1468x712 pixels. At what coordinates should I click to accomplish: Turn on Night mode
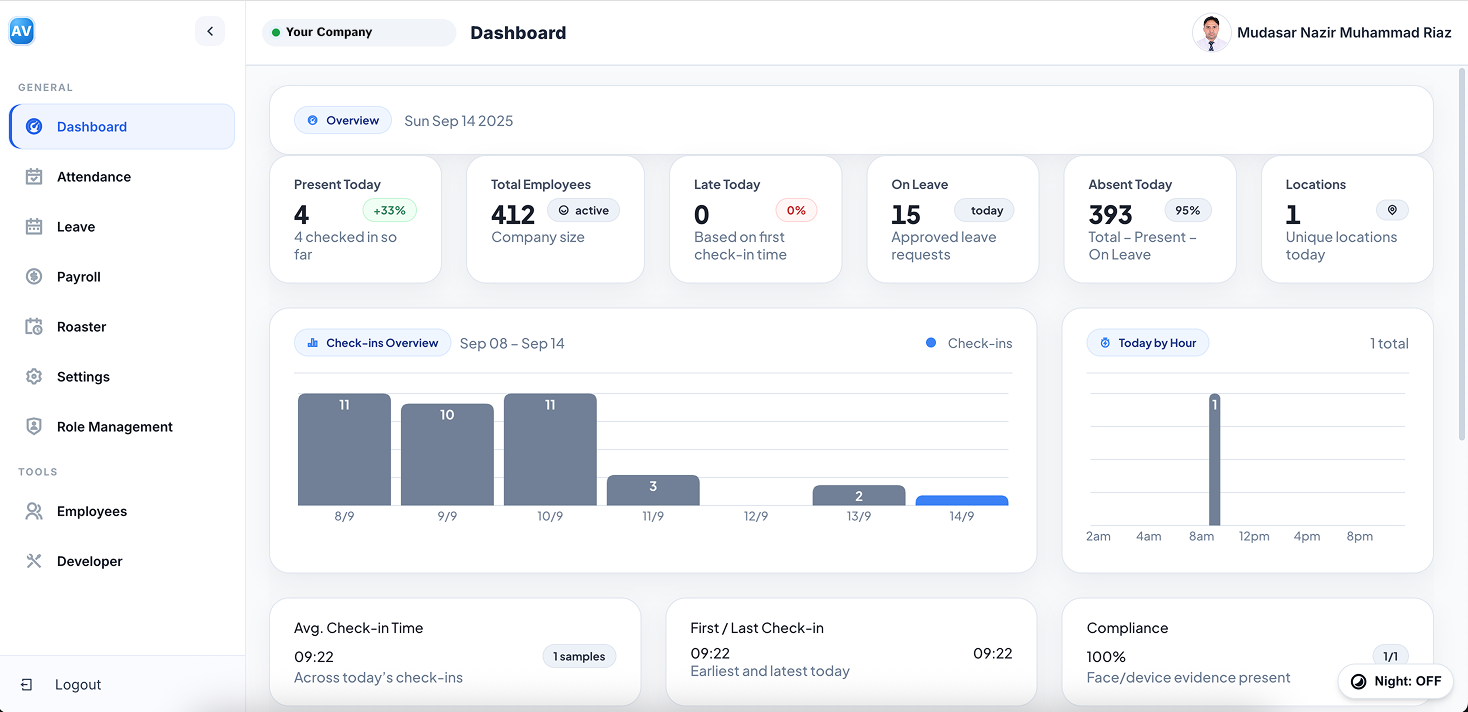(x=1396, y=681)
